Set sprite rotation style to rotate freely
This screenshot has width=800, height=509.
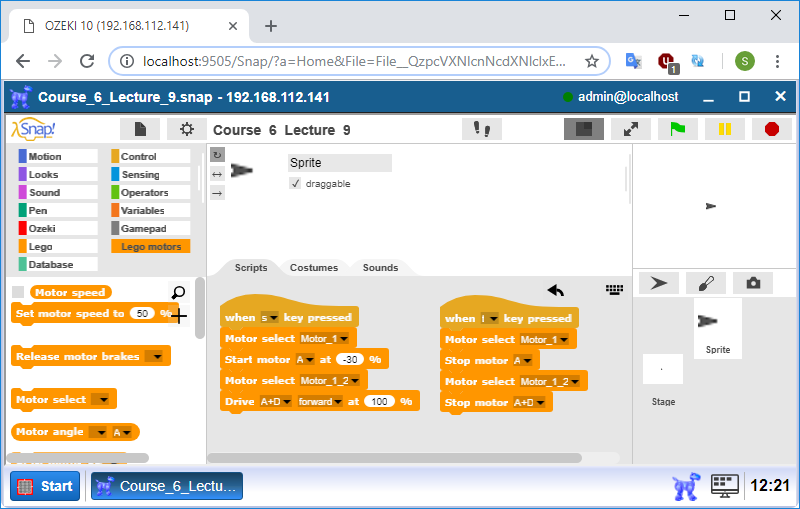[x=217, y=155]
